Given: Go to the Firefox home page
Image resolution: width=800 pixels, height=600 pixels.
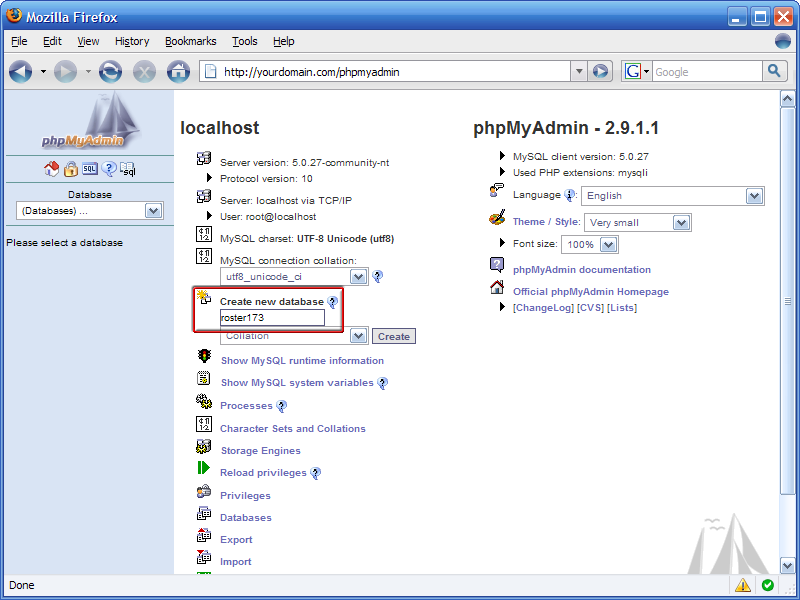Looking at the screenshot, I should [x=179, y=72].
